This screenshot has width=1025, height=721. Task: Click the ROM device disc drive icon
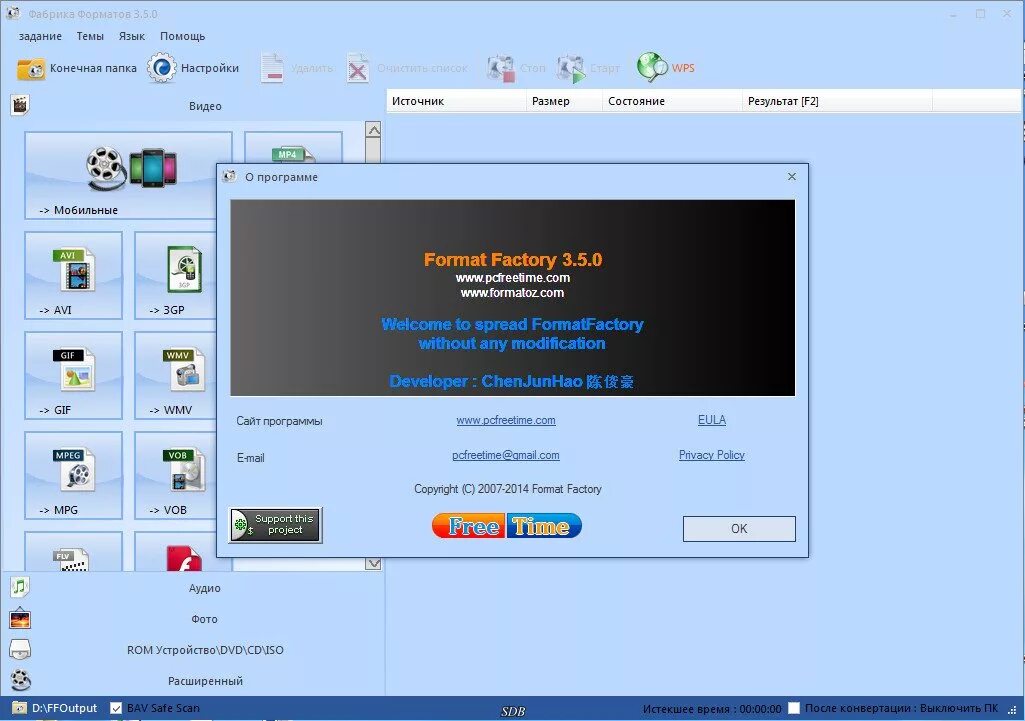click(x=20, y=649)
